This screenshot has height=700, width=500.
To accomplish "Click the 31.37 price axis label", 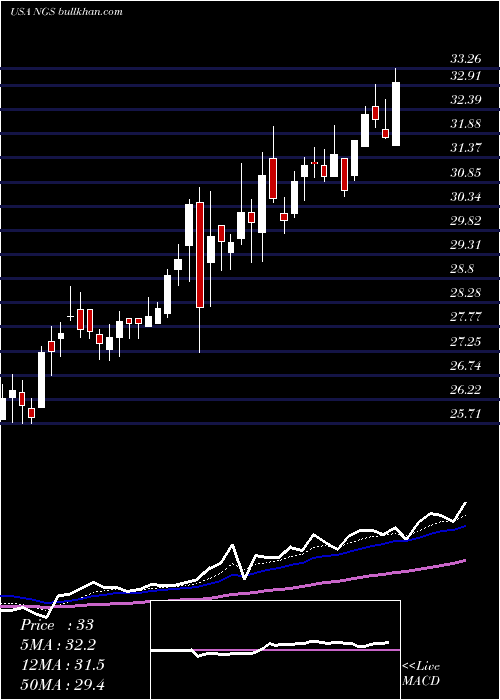I will 466,148.
